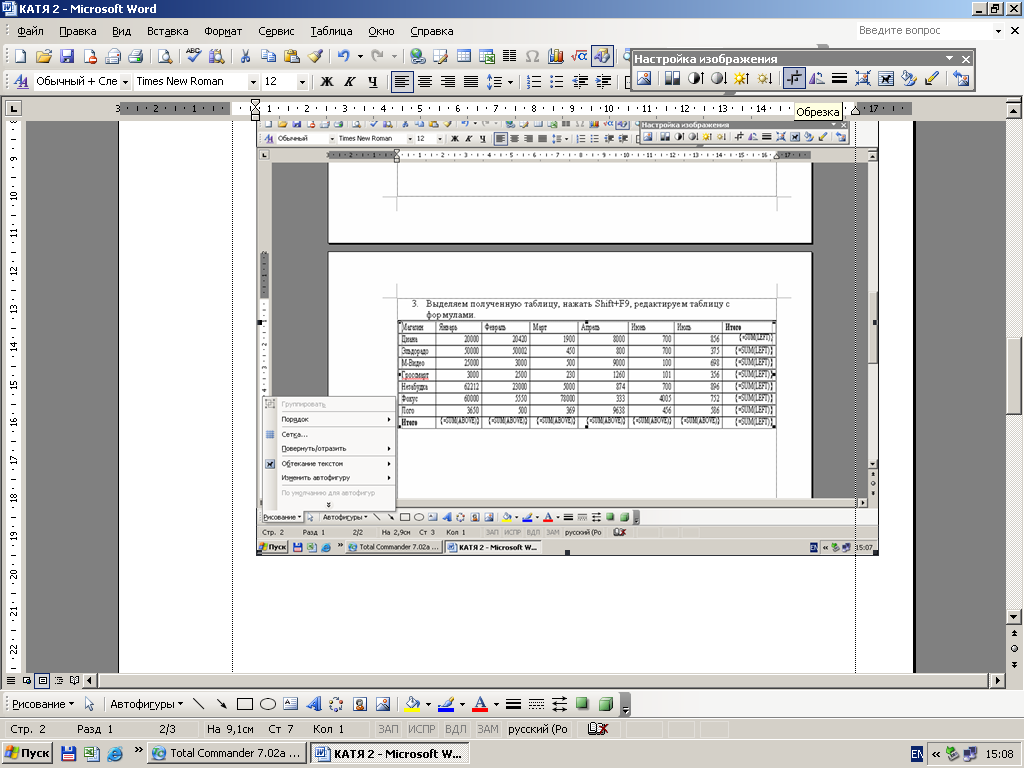Image resolution: width=1024 pixels, height=768 pixels.
Task: Turn off left text alignment
Action: coord(402,82)
